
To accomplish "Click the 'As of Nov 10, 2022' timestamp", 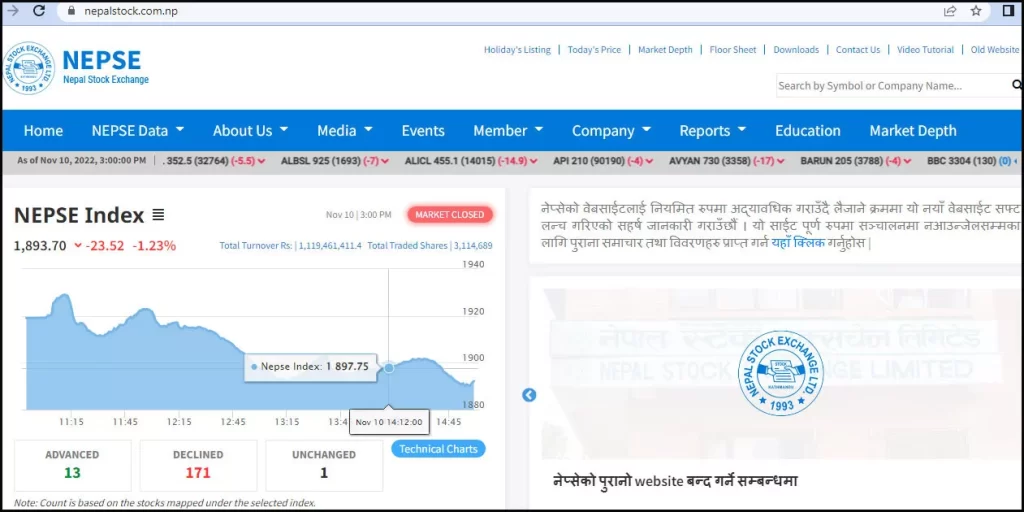I will pyautogui.click(x=82, y=160).
